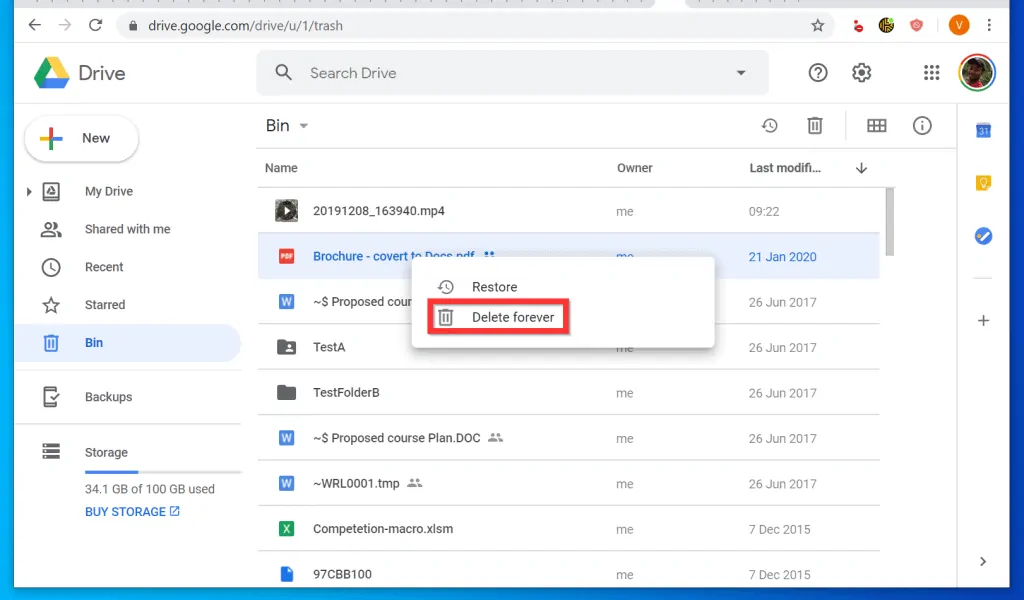Open Google Keep from side panel
The image size is (1024, 600).
[983, 183]
